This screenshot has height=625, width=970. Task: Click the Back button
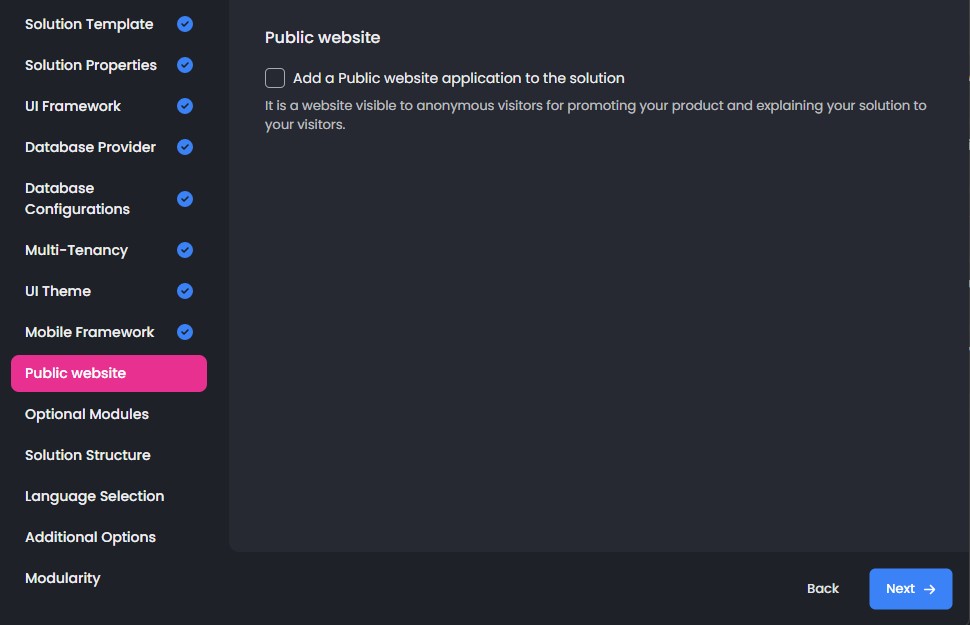[823, 589]
